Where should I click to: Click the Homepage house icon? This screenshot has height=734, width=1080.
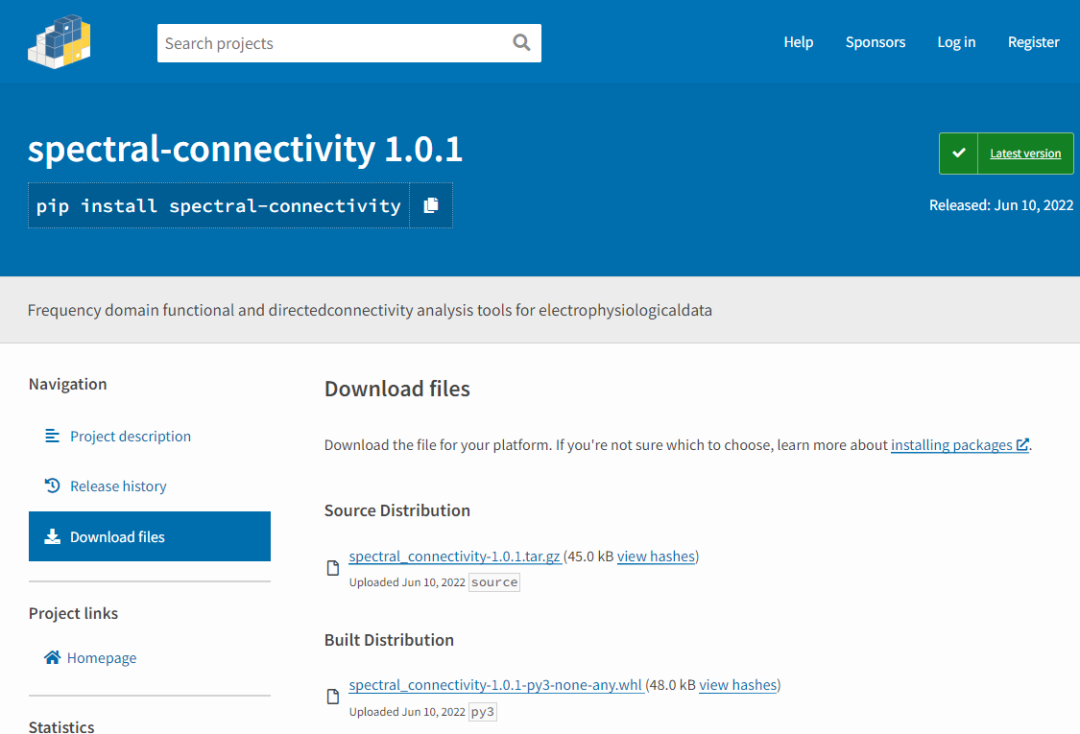click(52, 658)
